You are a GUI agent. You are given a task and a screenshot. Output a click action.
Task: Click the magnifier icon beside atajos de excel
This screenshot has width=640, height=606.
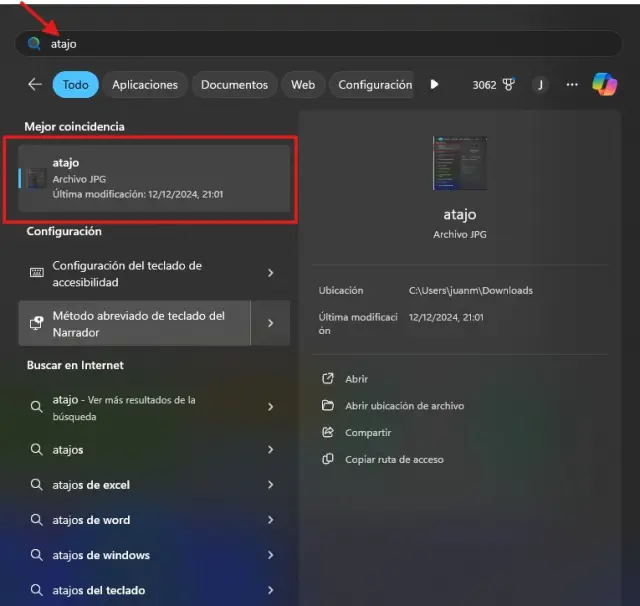36,485
